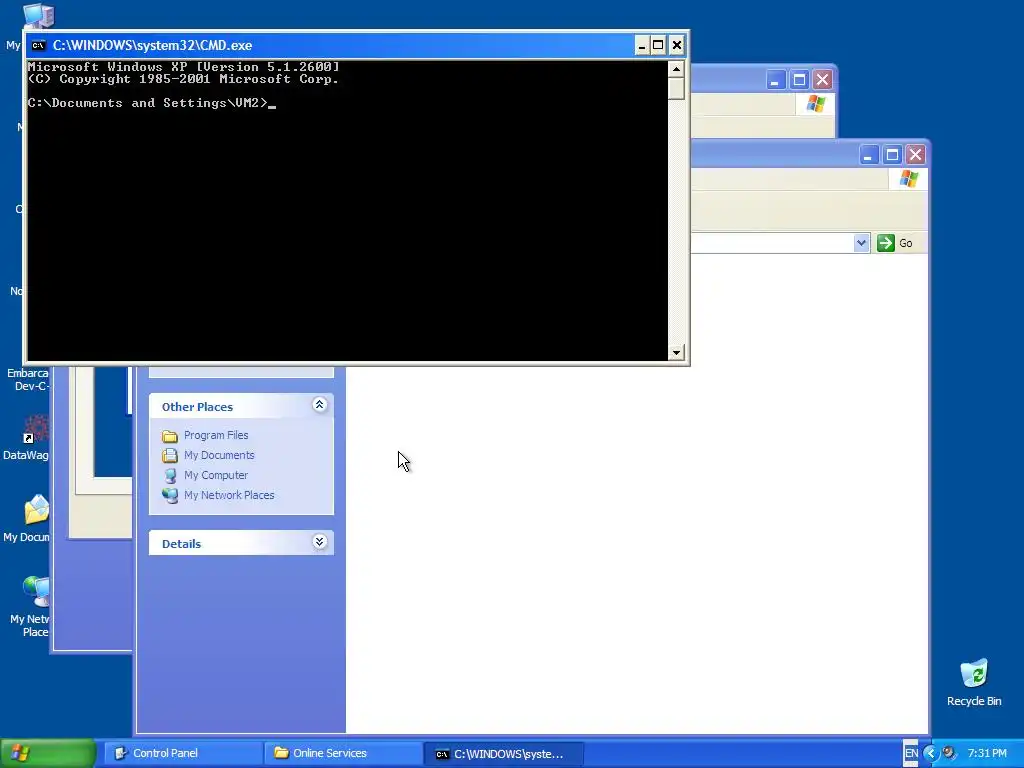Open the Start menu
The width and height of the screenshot is (1024, 768).
pos(48,753)
